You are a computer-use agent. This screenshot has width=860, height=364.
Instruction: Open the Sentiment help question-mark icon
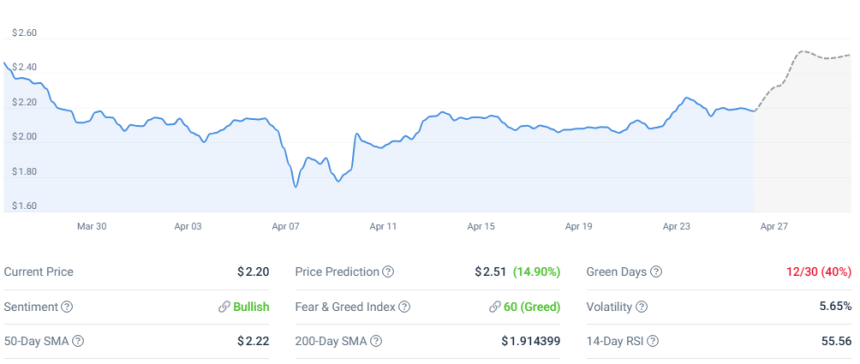point(67,307)
